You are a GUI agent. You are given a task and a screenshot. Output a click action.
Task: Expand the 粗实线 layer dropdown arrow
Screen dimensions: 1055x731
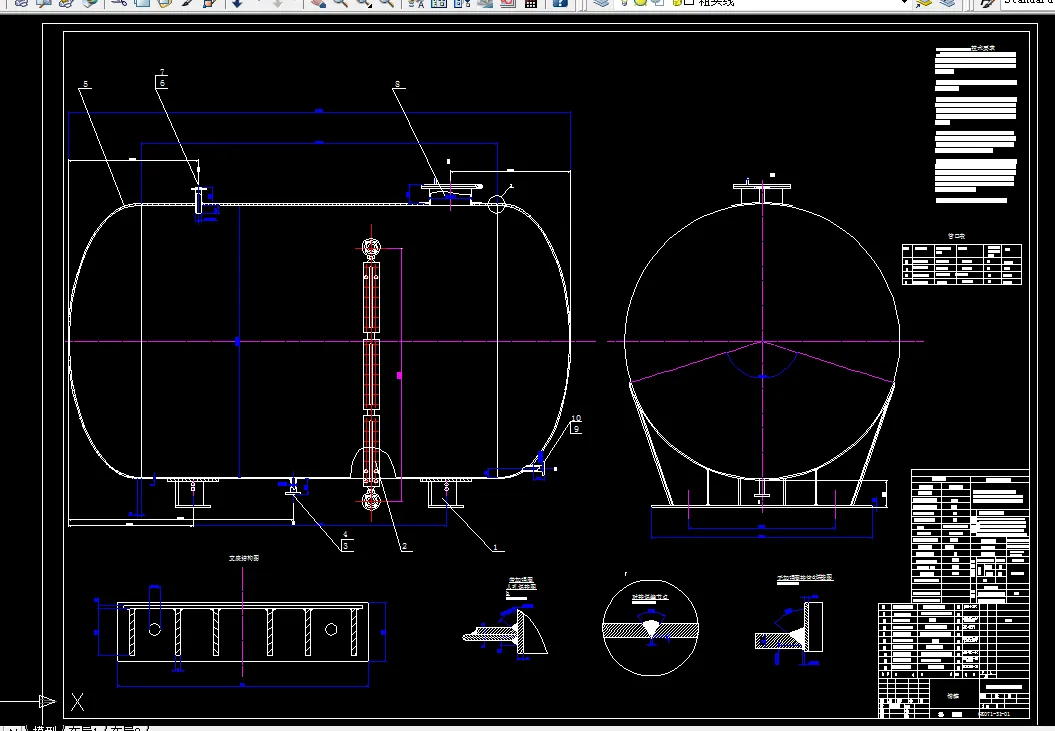point(905,3)
